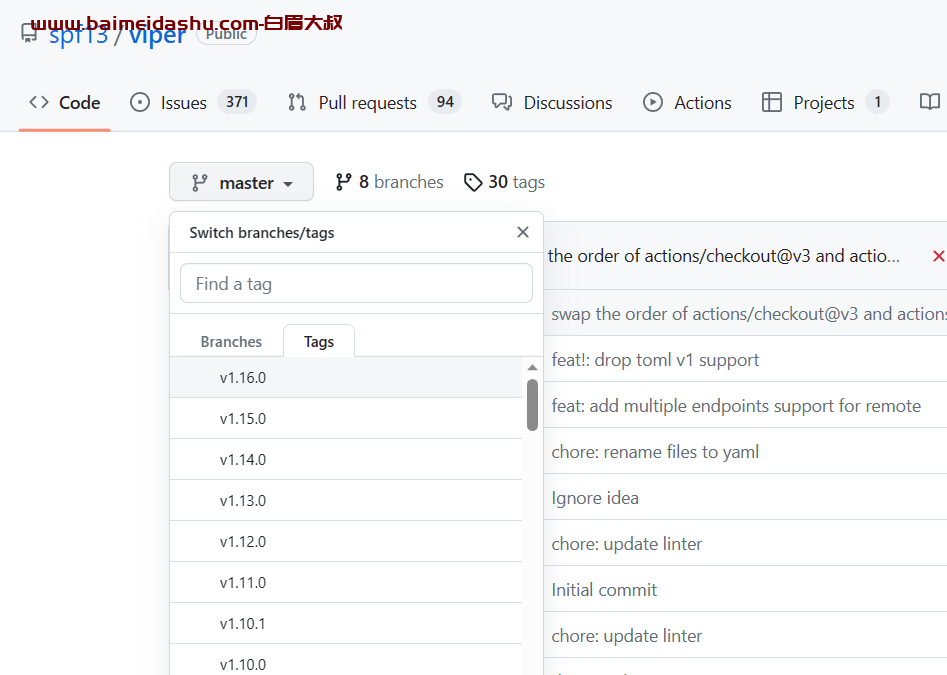Open commit 'feat!: drop toml v1 support'
The image size is (947, 675).
click(655, 360)
